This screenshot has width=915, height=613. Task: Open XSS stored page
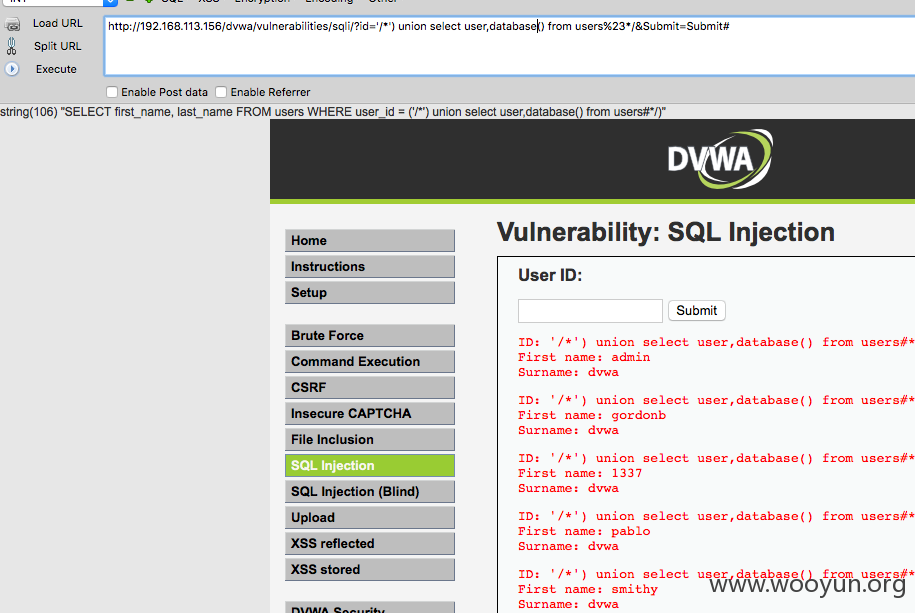coord(370,569)
